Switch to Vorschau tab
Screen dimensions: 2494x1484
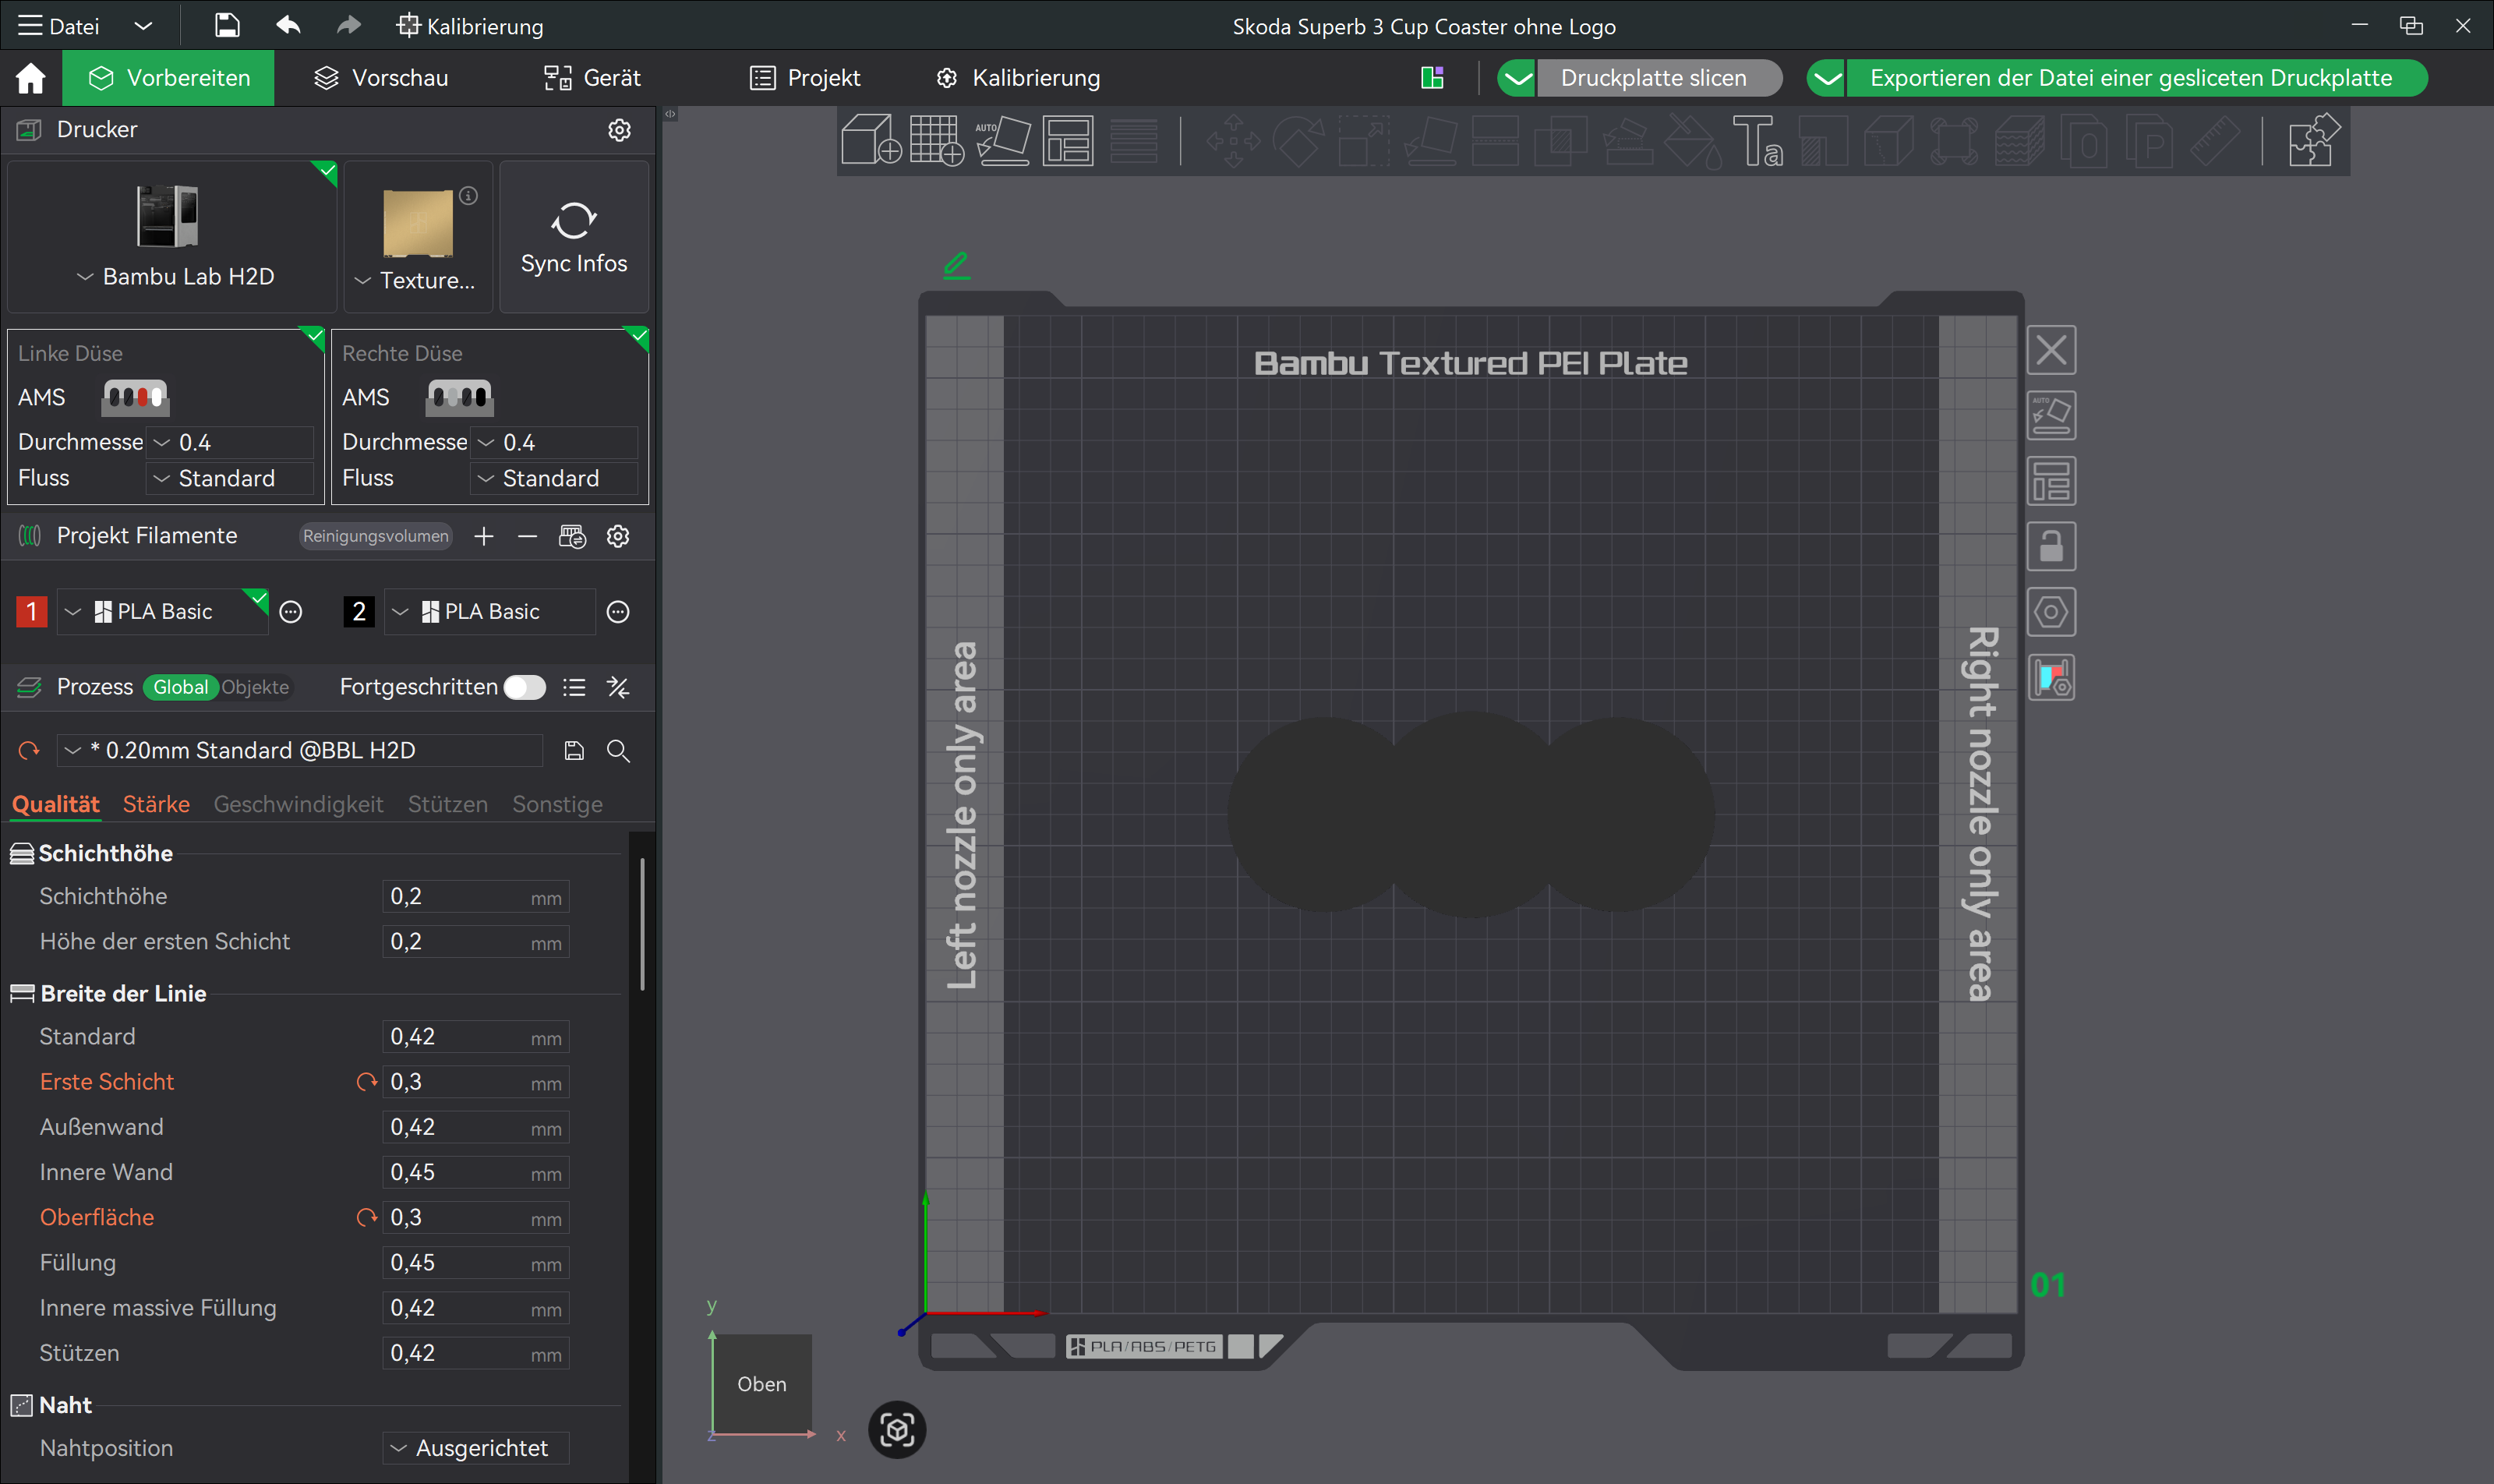pos(381,78)
